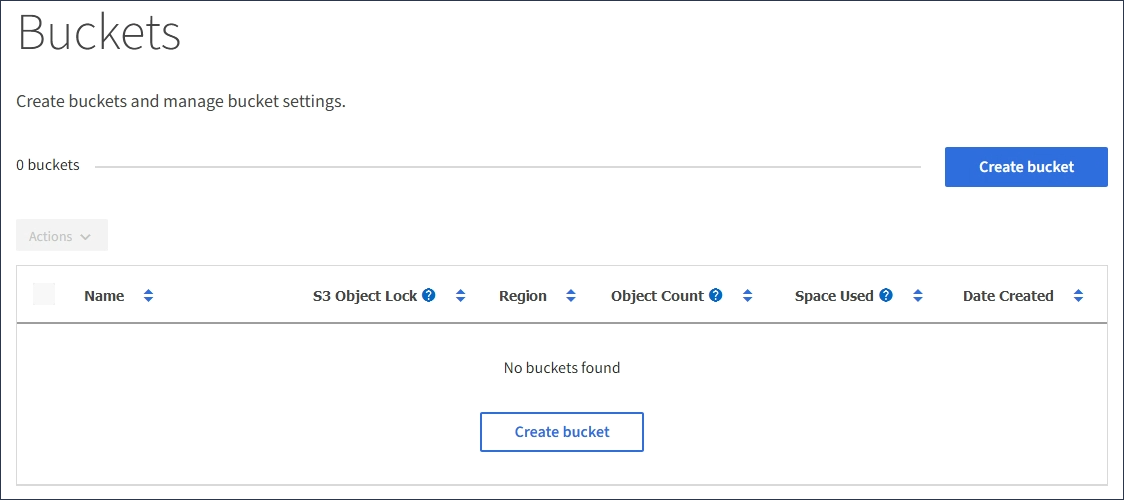The image size is (1124, 500).
Task: Sort using the Date Created sort arrows
Action: click(x=1078, y=296)
